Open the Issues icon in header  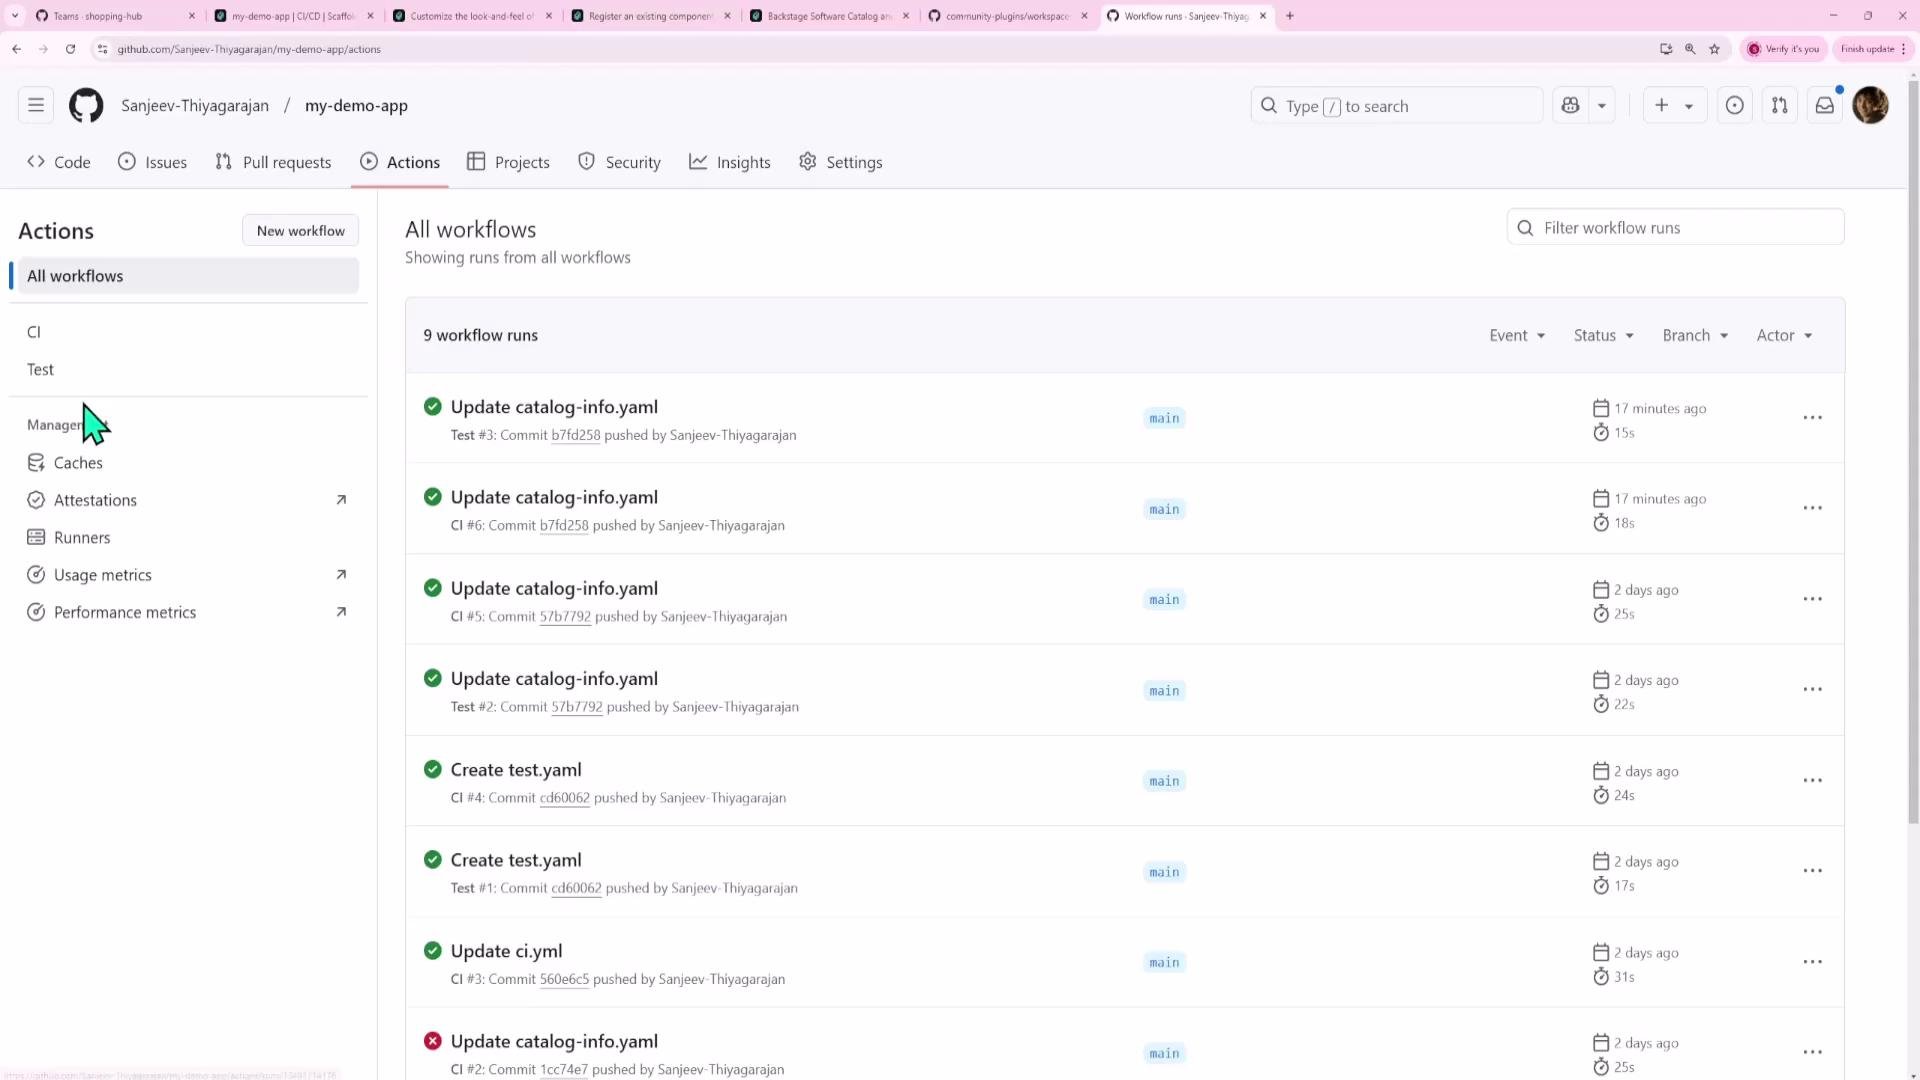(1735, 105)
